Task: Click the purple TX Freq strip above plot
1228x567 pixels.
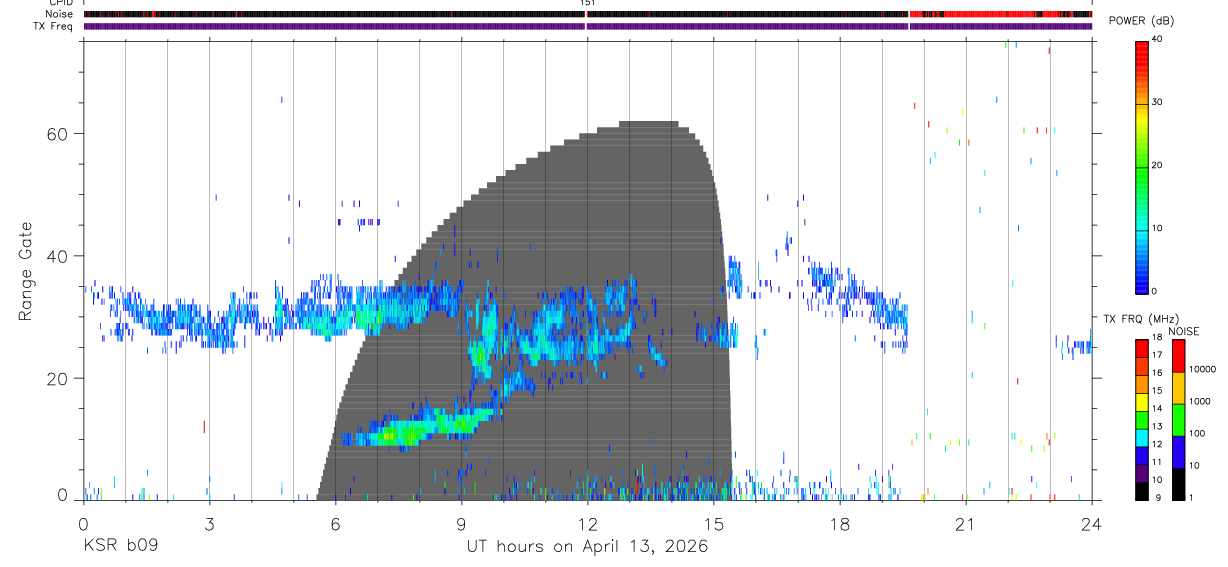Action: pos(587,27)
